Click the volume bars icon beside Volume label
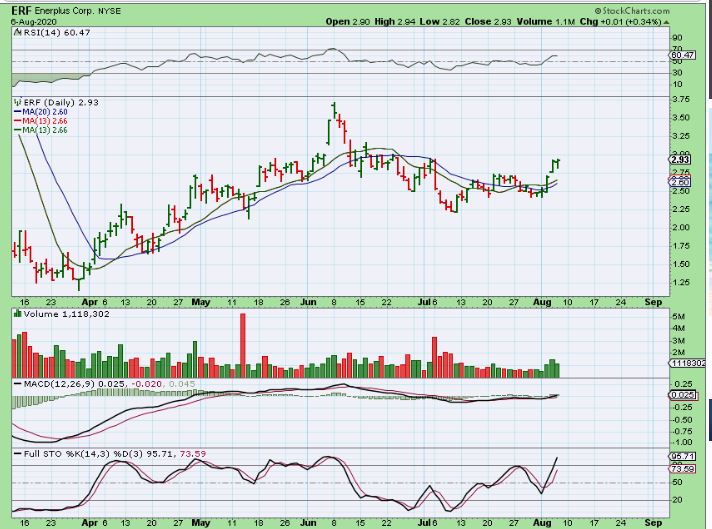712x529 pixels. 18,314
